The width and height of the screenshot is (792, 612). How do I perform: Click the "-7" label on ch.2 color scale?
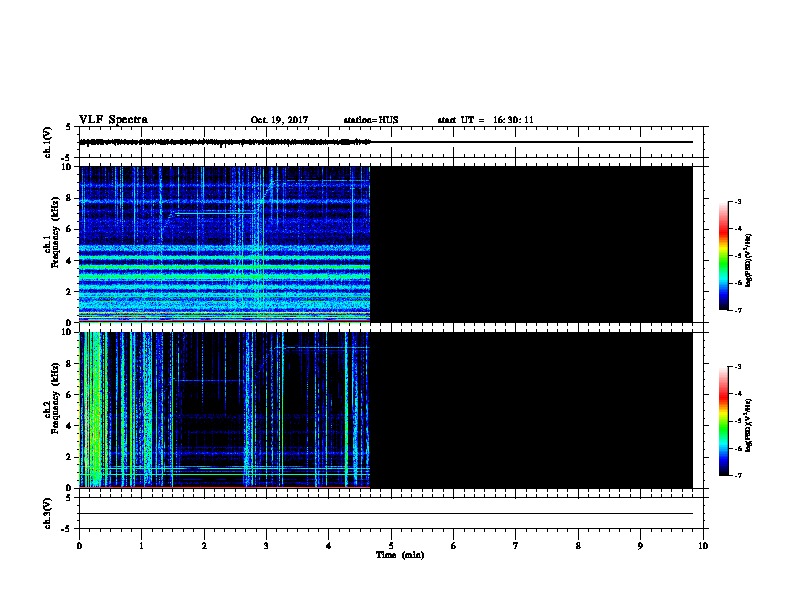tap(738, 476)
